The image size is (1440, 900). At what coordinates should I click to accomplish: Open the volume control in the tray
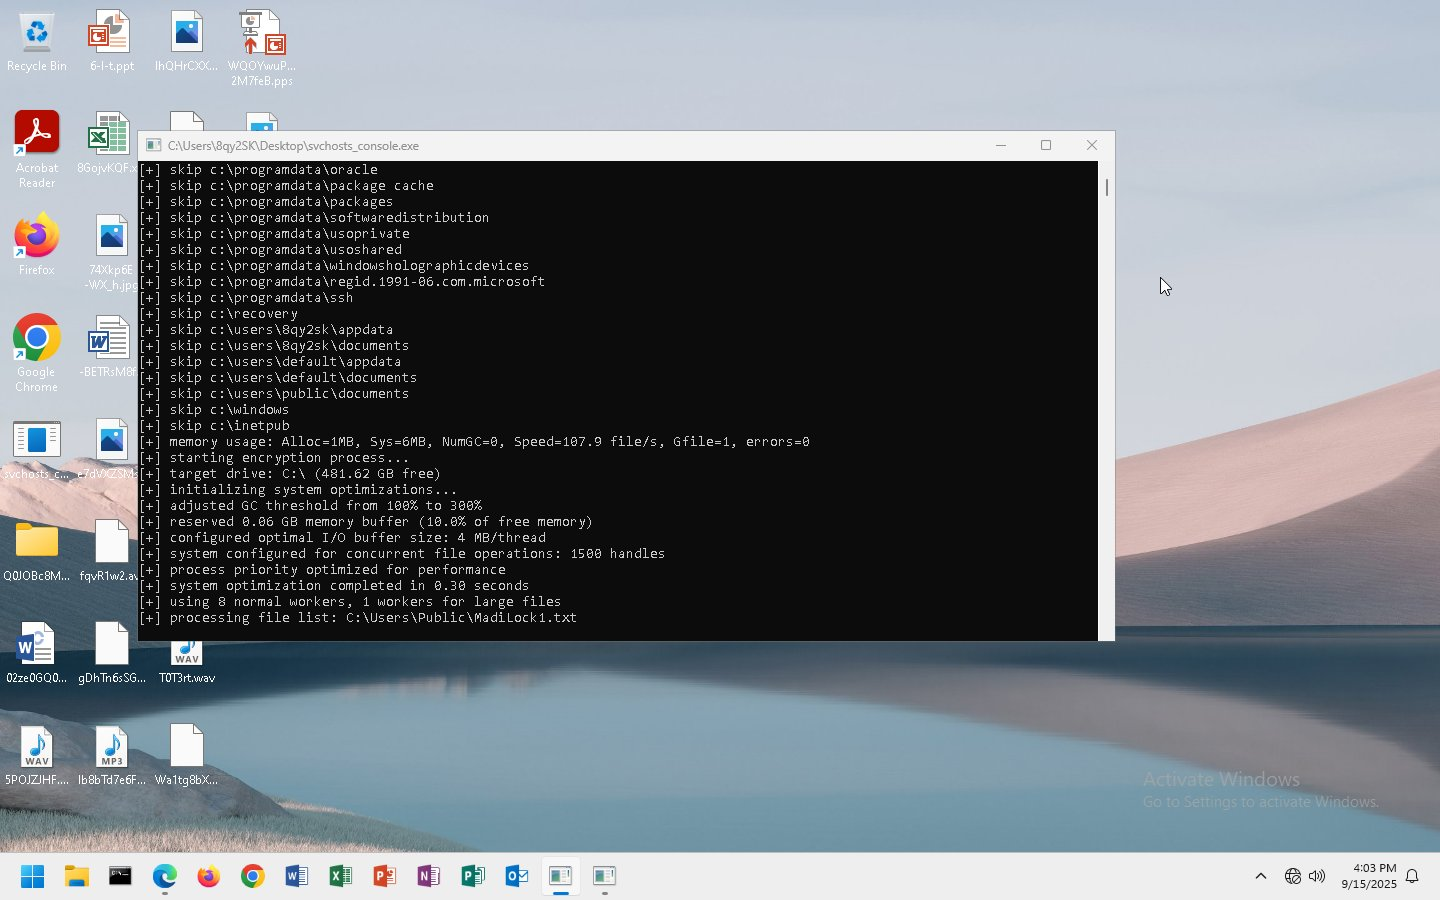[1317, 877]
